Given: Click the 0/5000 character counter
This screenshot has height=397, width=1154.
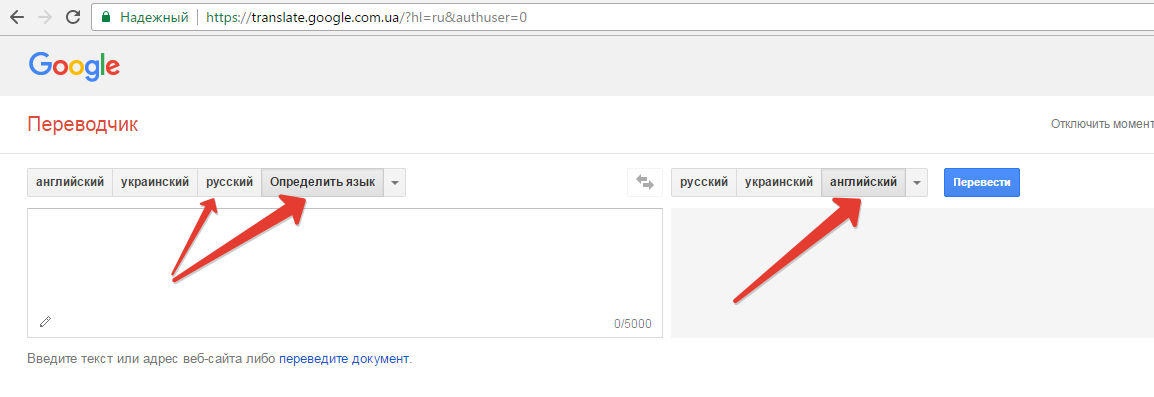Looking at the screenshot, I should [x=633, y=324].
